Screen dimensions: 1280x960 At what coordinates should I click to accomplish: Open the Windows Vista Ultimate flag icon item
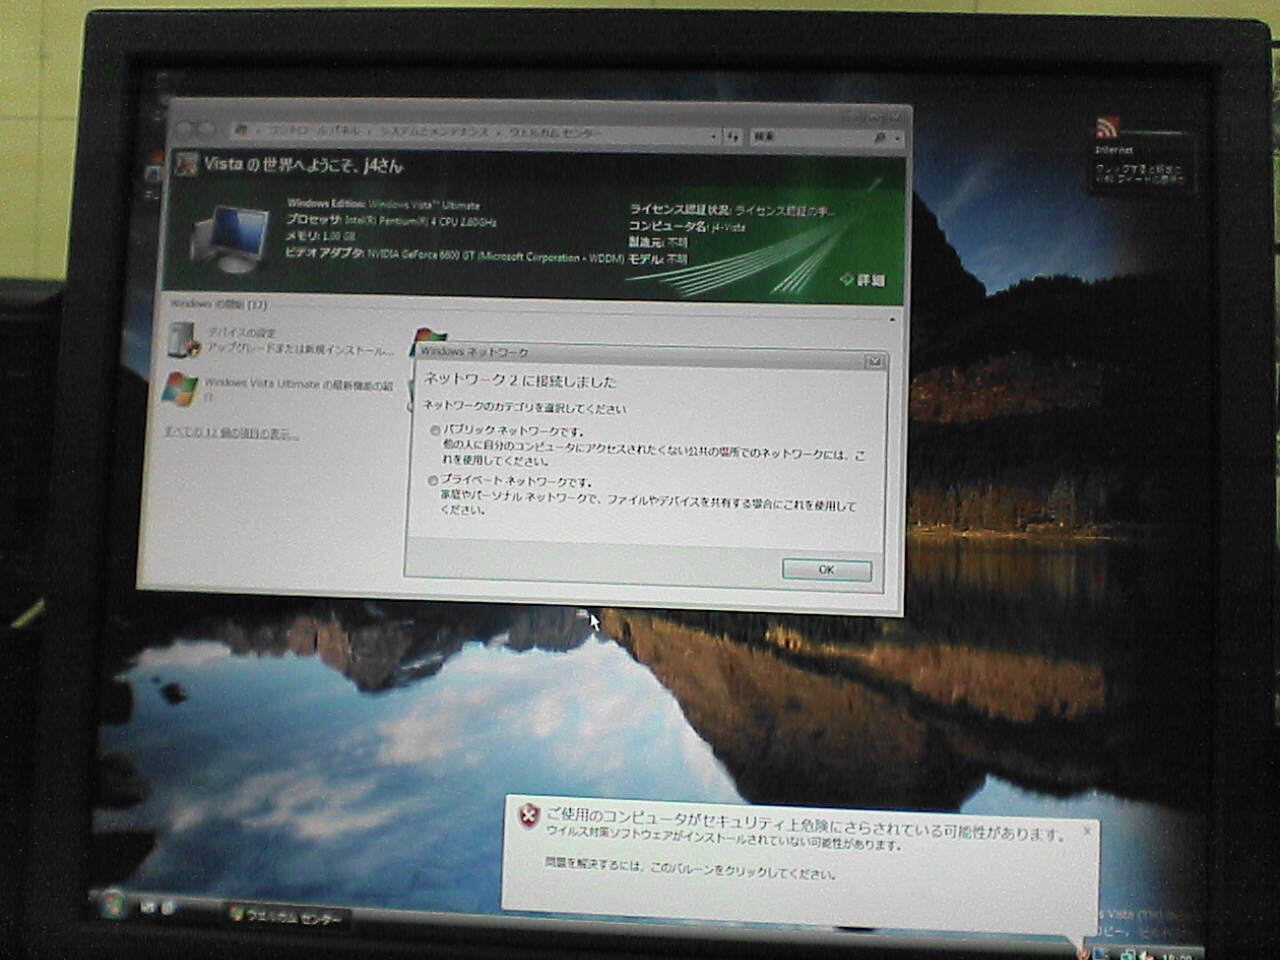pyautogui.click(x=180, y=390)
